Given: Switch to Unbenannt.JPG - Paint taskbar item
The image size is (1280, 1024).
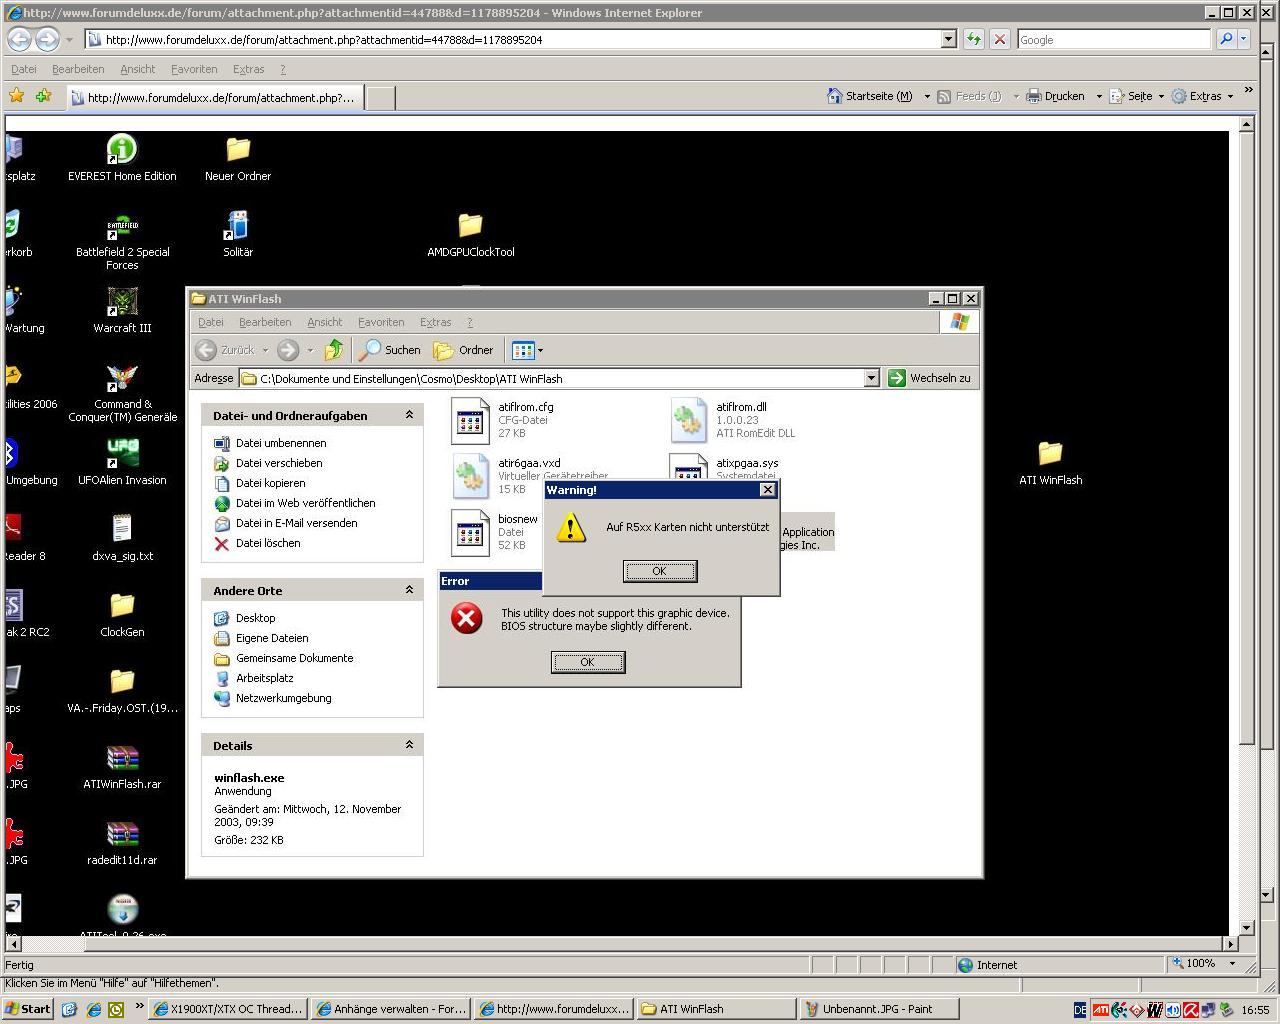Looking at the screenshot, I should pyautogui.click(x=879, y=1009).
